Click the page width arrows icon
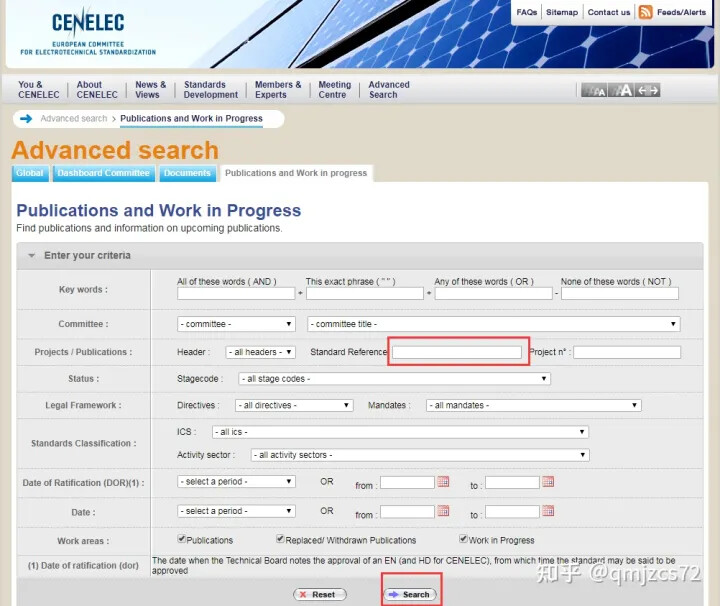 pyautogui.click(x=647, y=90)
